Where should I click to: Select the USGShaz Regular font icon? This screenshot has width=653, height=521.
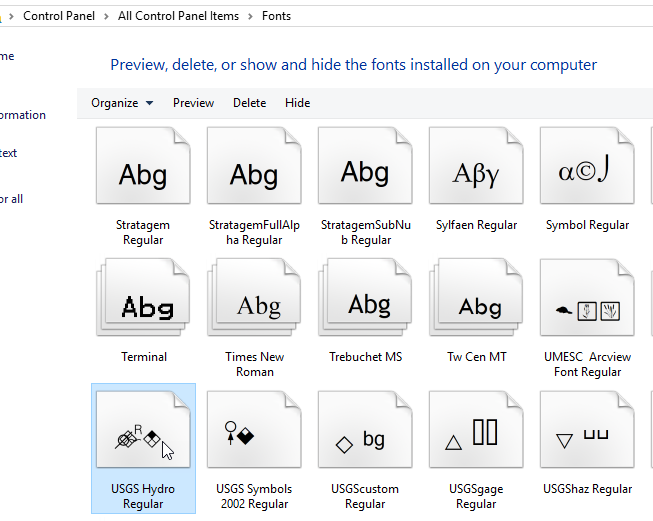(x=587, y=429)
